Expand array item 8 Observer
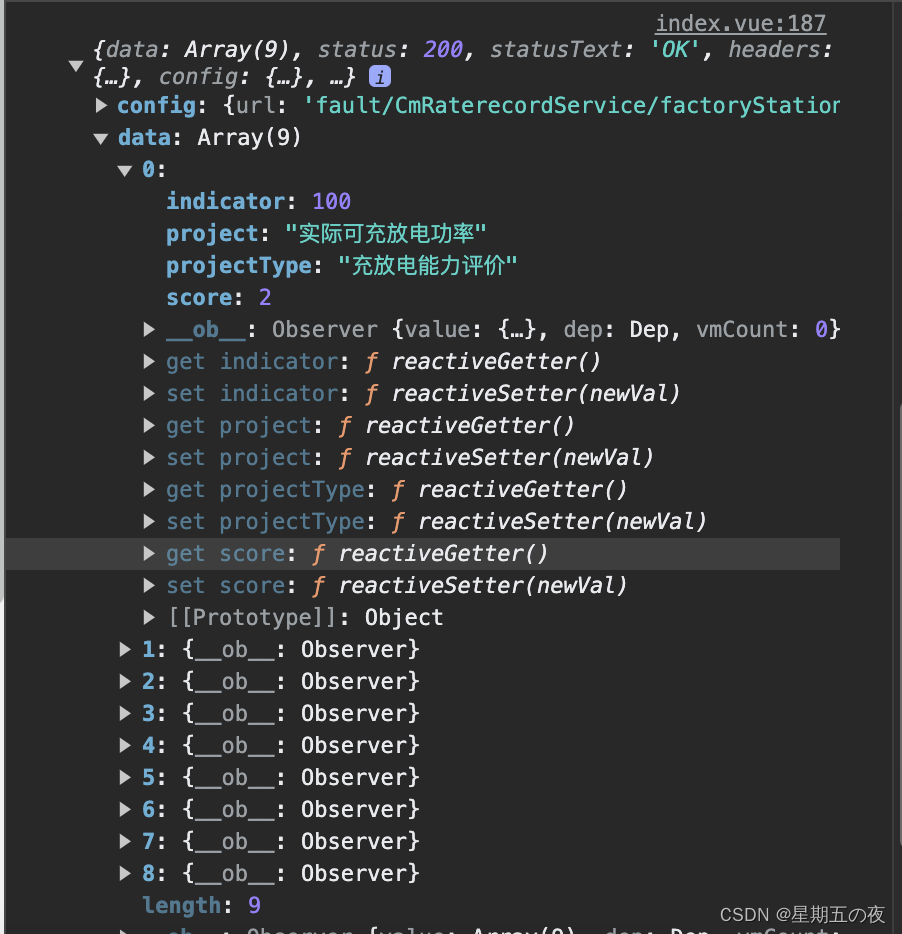Viewport: 902px width, 934px height. (125, 873)
